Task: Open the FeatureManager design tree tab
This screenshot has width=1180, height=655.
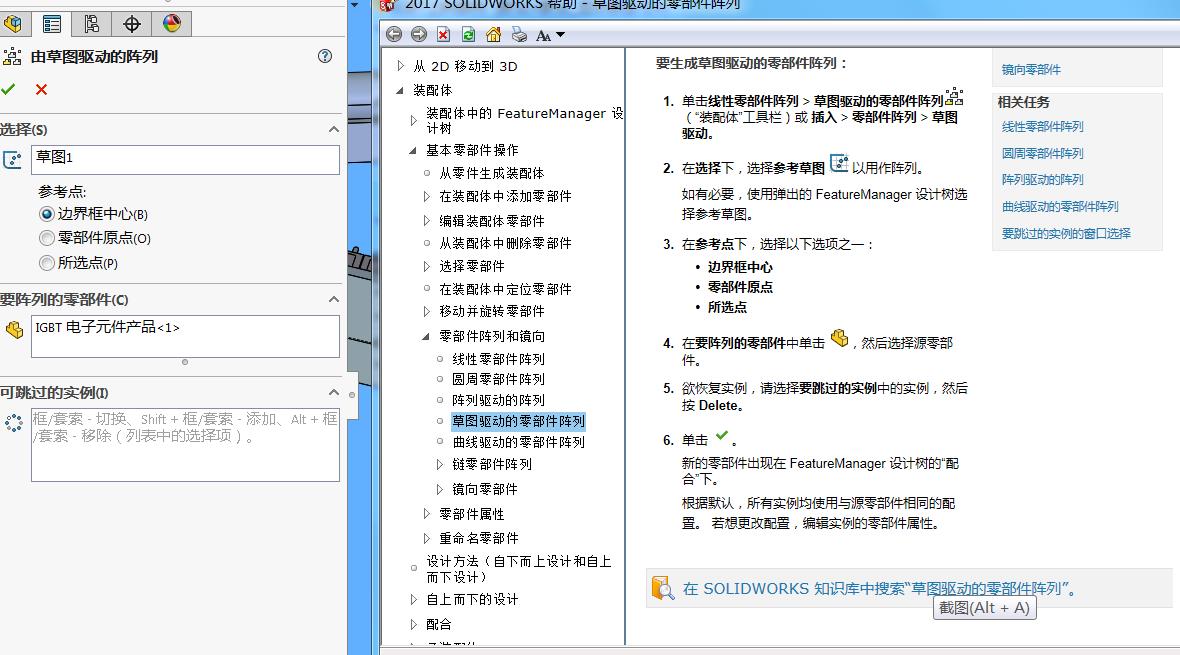Action: tap(13, 24)
